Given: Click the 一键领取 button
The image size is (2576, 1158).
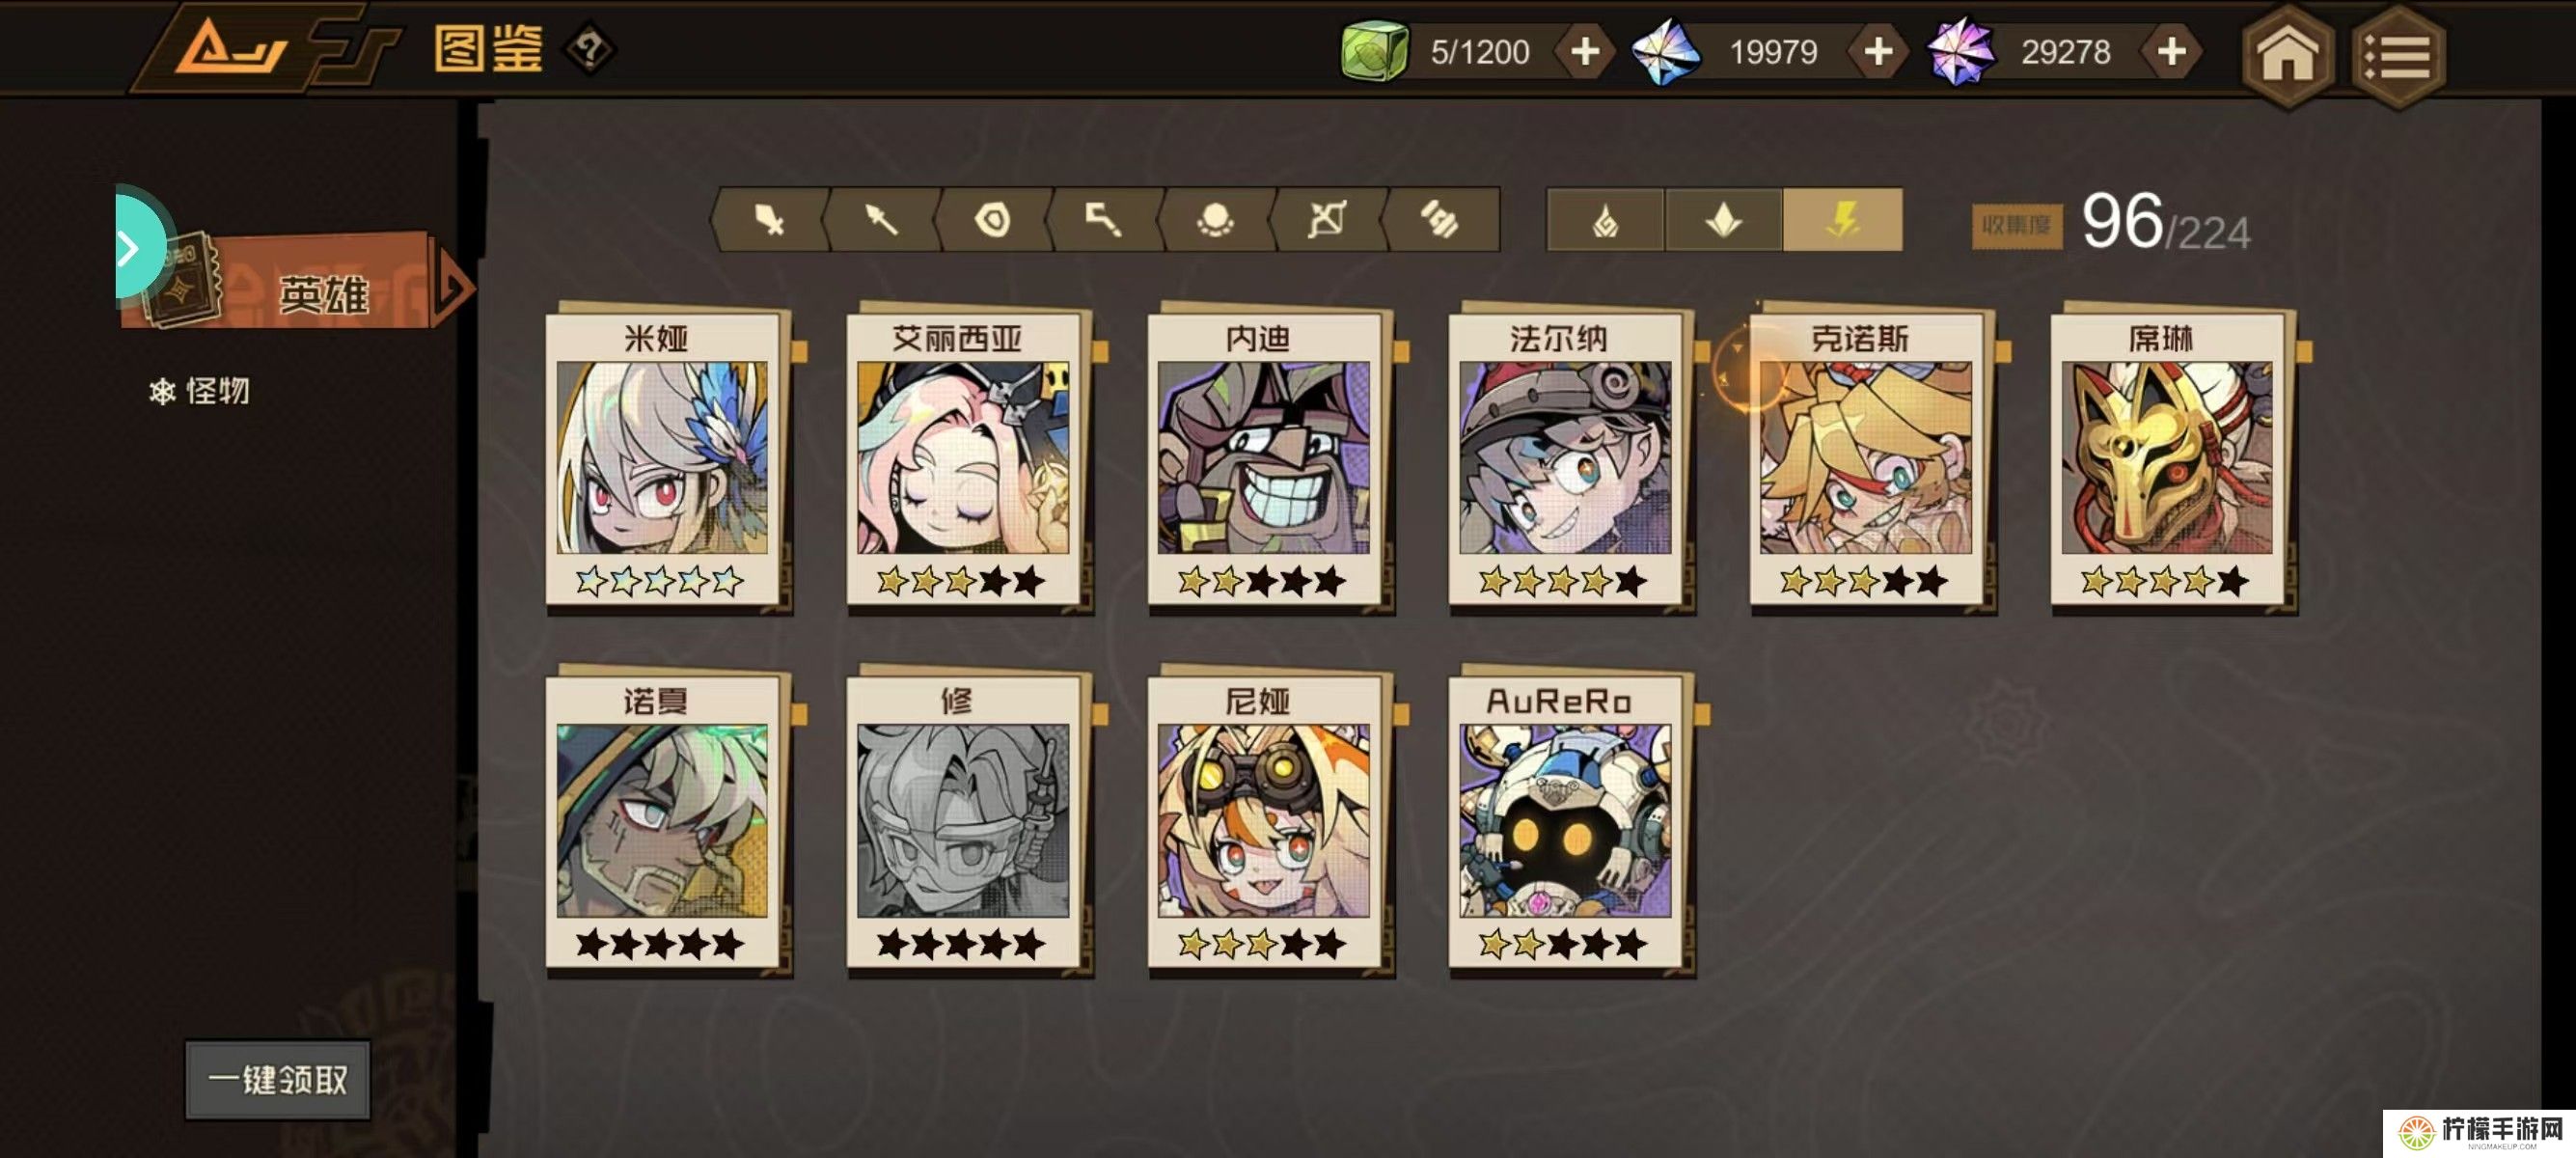Looking at the screenshot, I should click(x=278, y=1079).
